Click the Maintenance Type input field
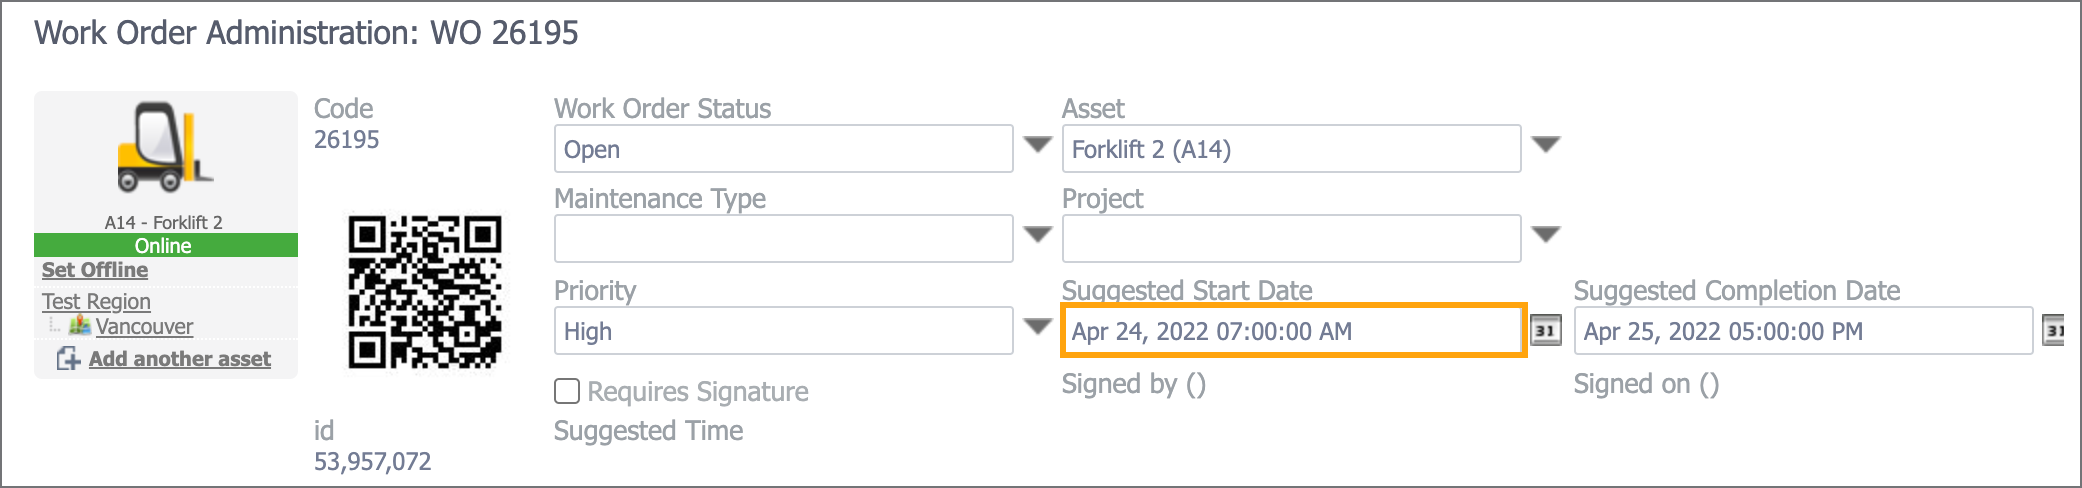Screen dimensions: 2082x488 [x=783, y=239]
